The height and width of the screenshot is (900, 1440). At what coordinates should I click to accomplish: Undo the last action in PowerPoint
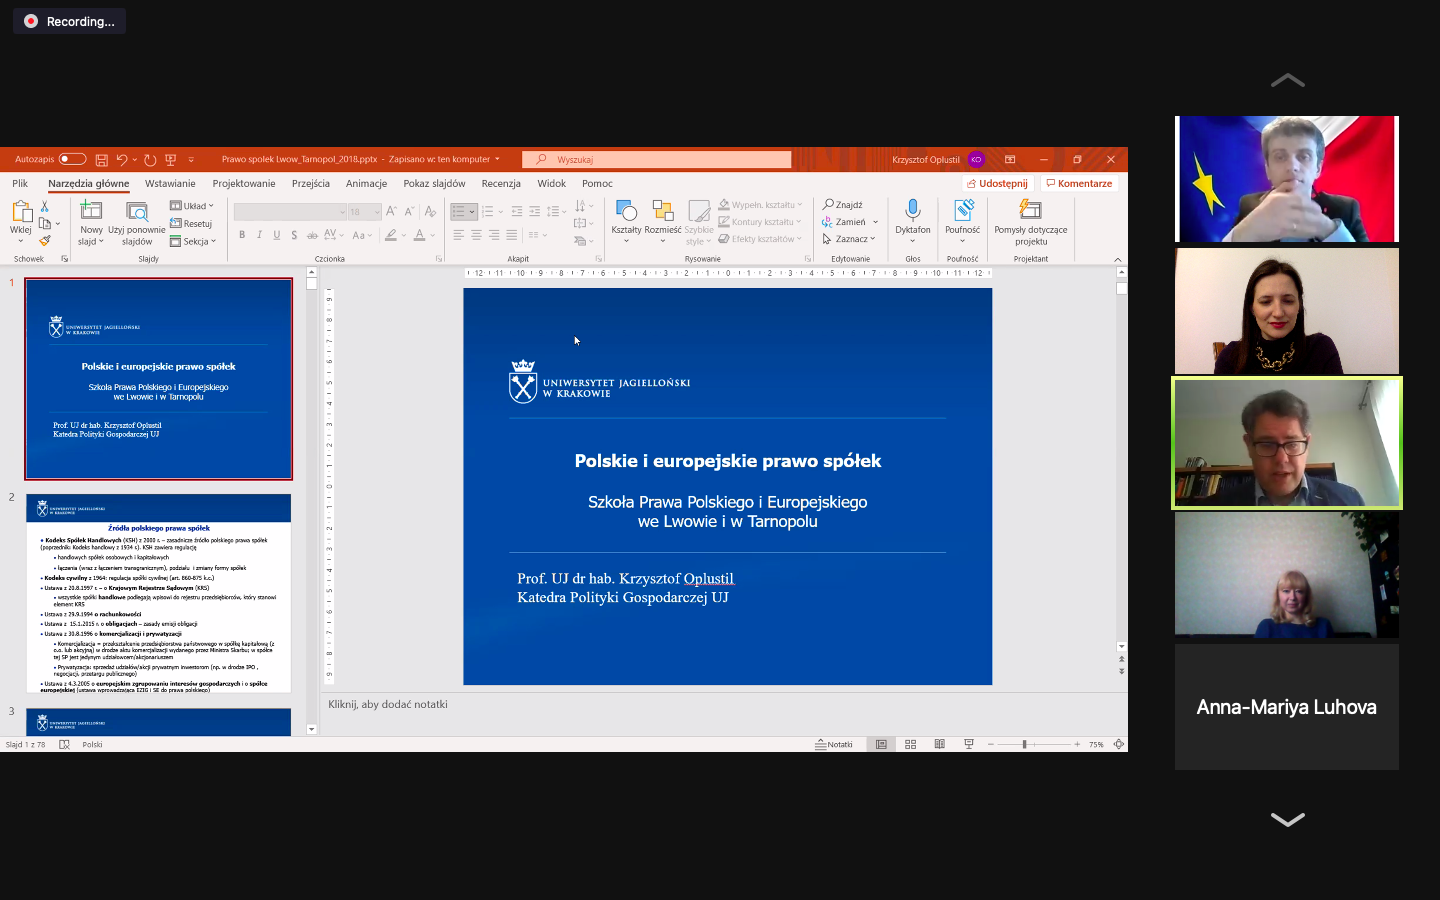[x=121, y=160]
